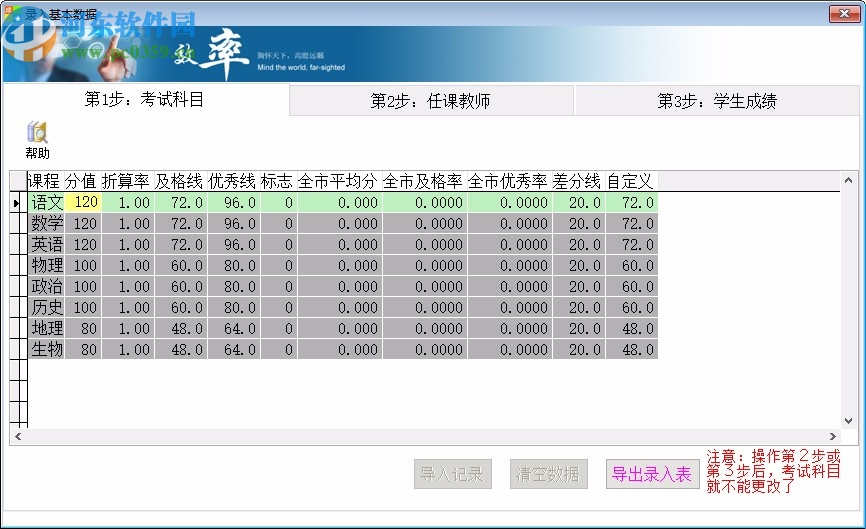Image resolution: width=866 pixels, height=529 pixels.
Task: Click the row selector beside 生物
Action: pos(18,350)
